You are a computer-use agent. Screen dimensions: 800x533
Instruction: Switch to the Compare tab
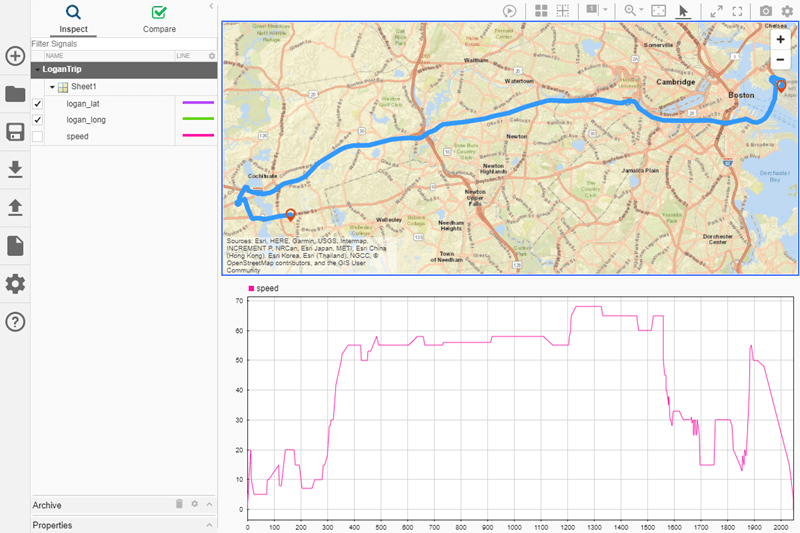tap(159, 19)
